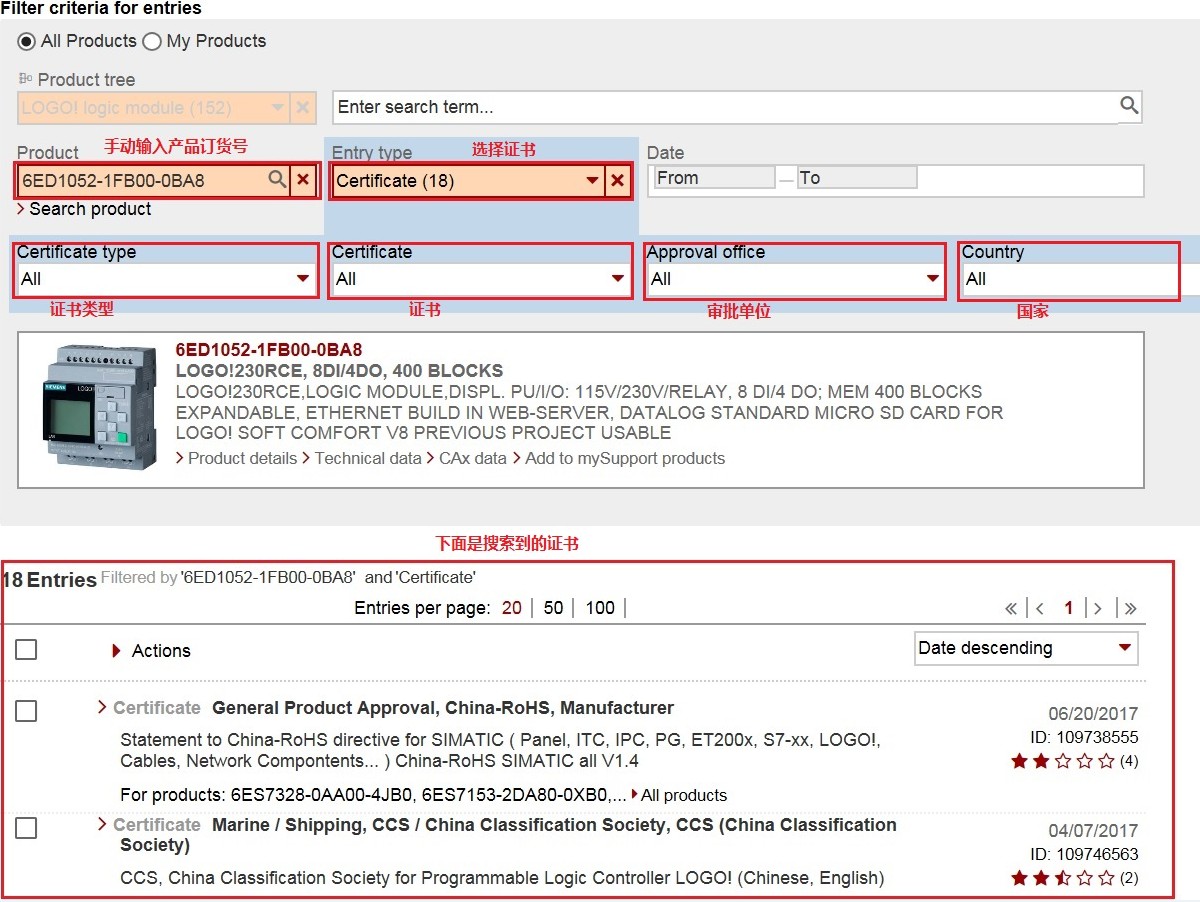Set 100 entries per page
Screen dimensions: 1200x902
pos(600,608)
